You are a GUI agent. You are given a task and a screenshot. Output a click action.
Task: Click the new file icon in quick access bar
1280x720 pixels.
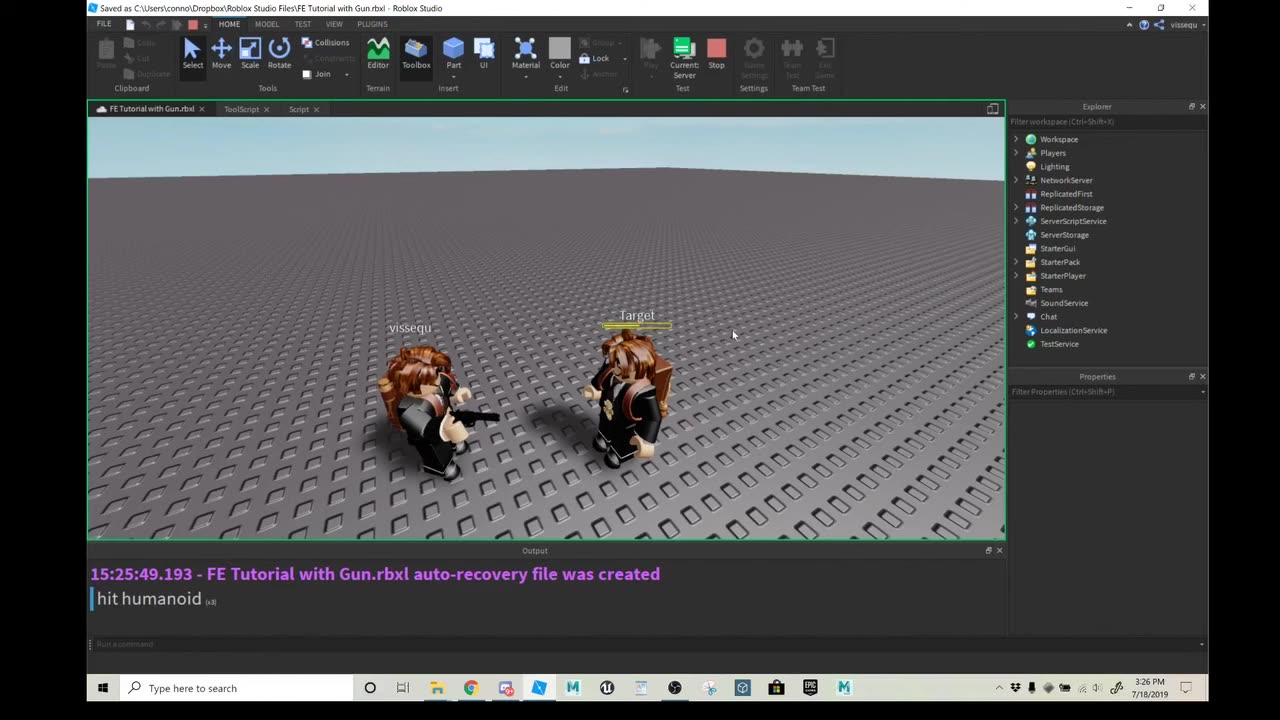130,24
